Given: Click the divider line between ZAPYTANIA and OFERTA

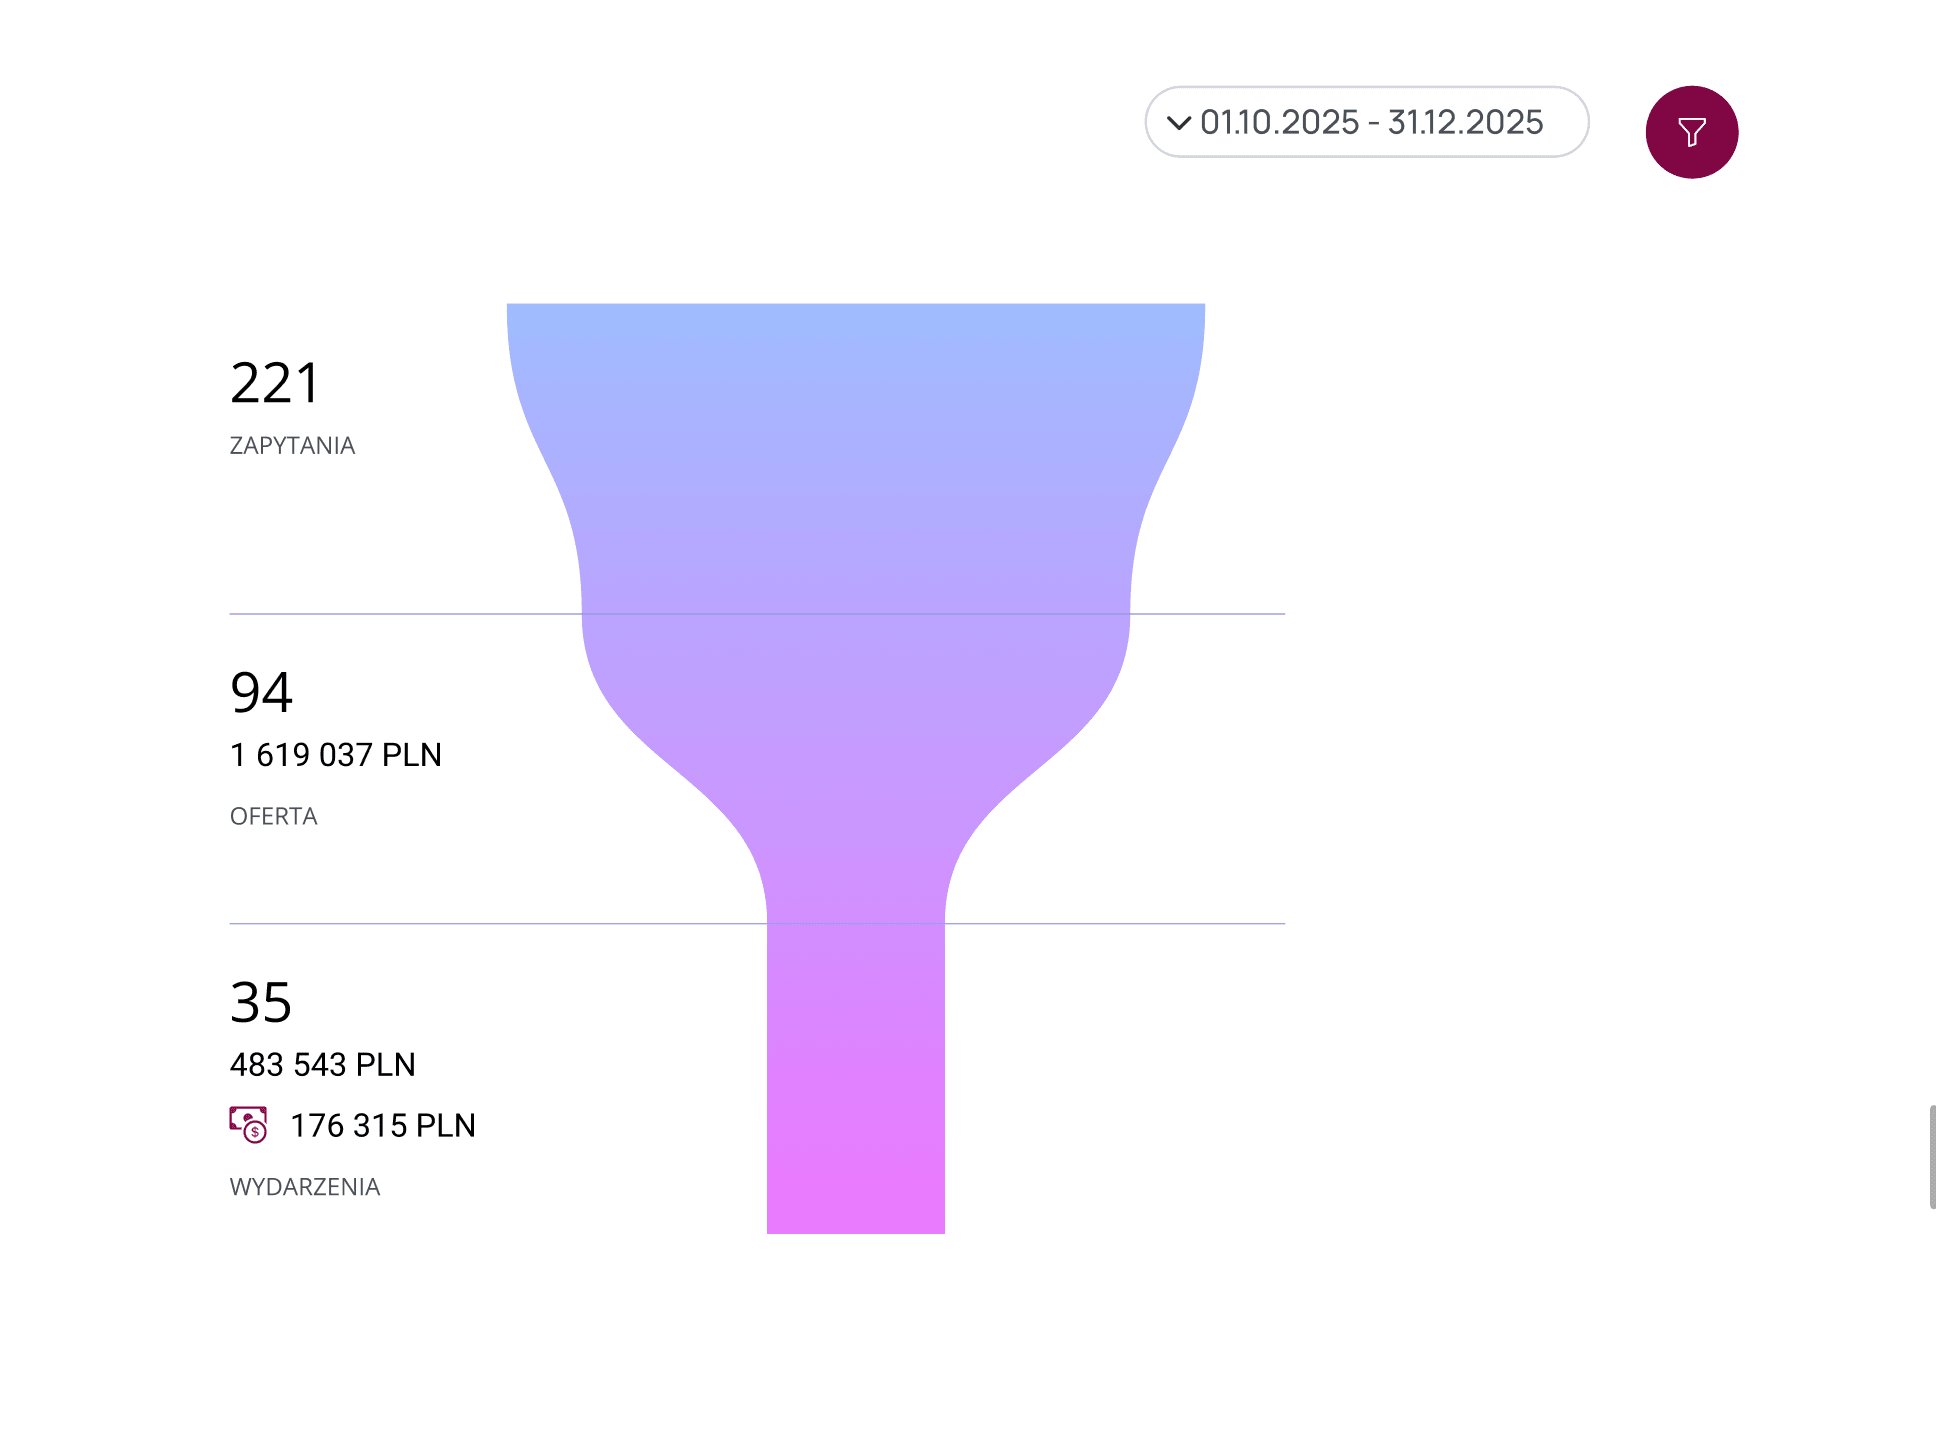Looking at the screenshot, I should (757, 614).
